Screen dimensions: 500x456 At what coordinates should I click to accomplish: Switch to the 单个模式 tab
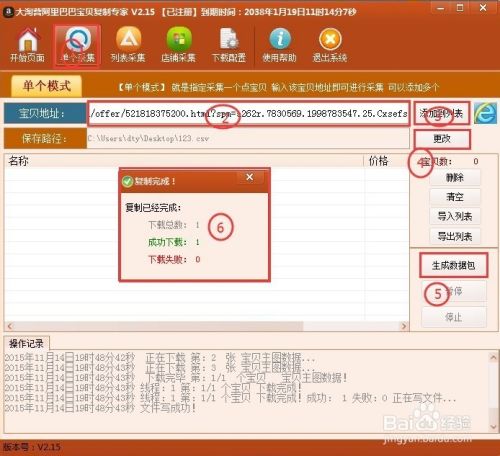[47, 86]
